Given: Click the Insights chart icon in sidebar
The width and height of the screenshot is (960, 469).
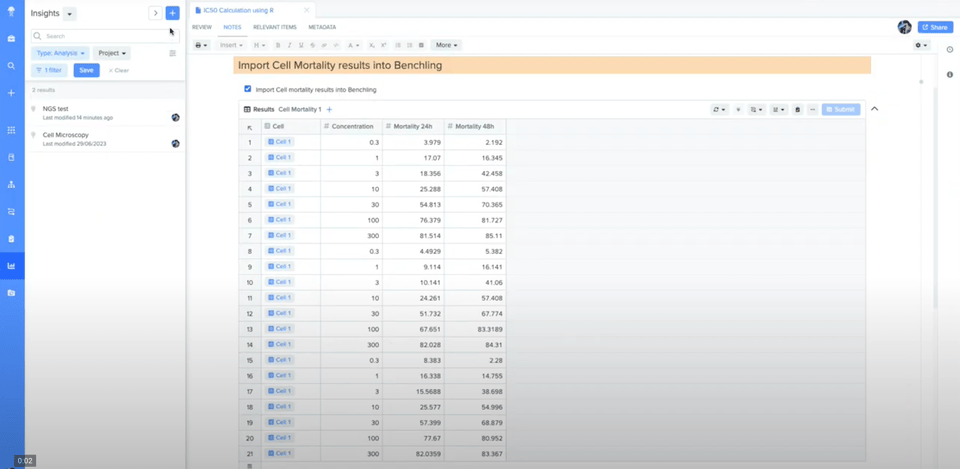Looking at the screenshot, I should tap(11, 266).
